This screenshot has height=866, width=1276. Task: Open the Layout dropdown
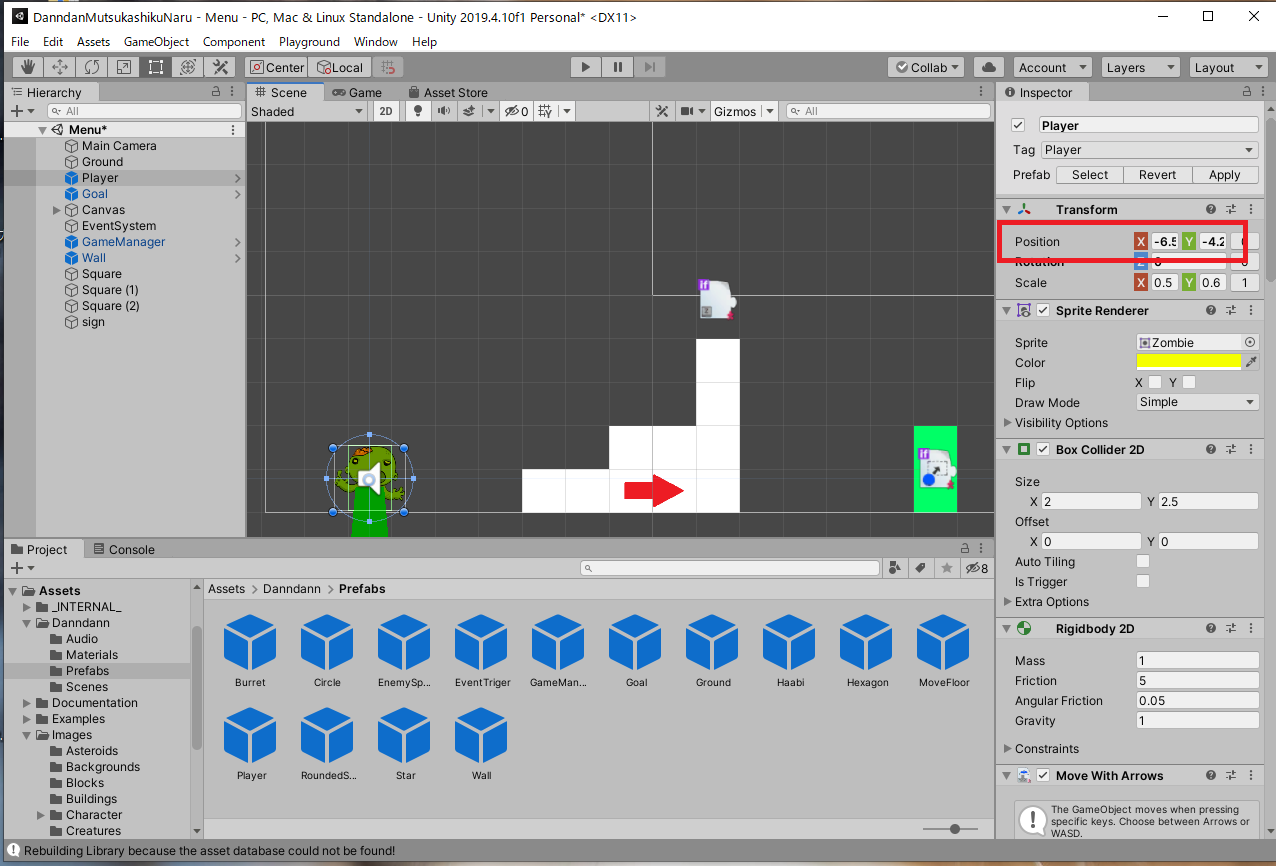pos(1229,67)
